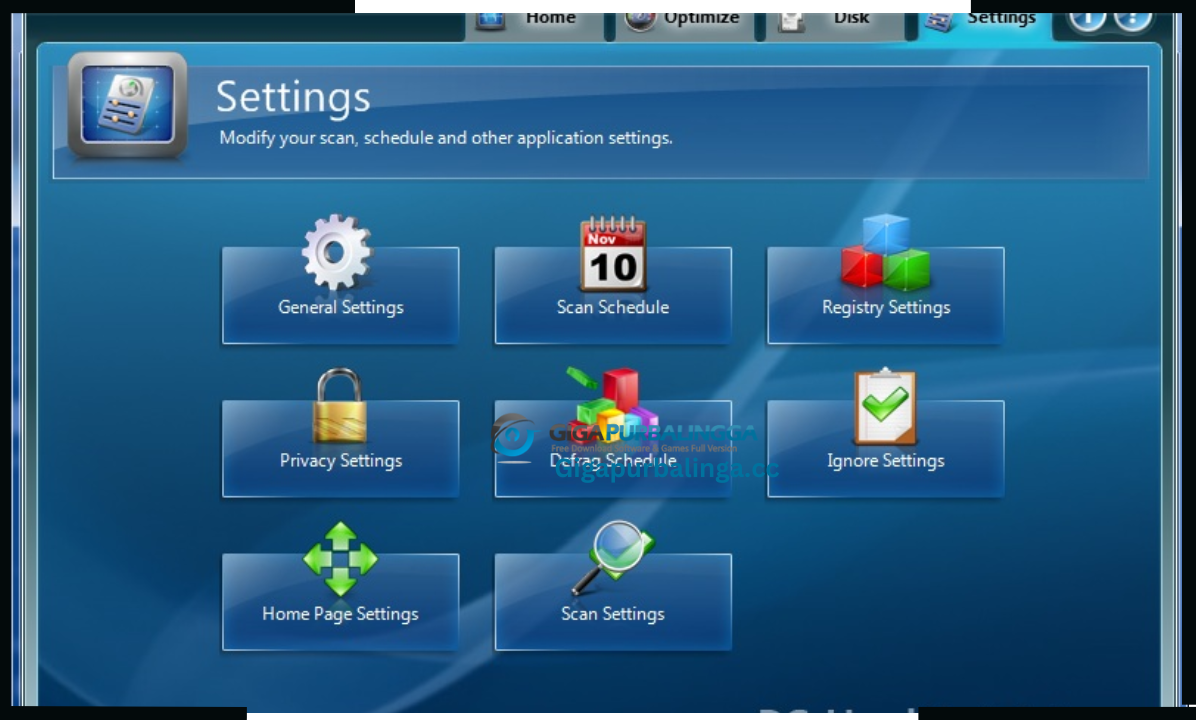Click the large Settings header icon

click(x=127, y=106)
